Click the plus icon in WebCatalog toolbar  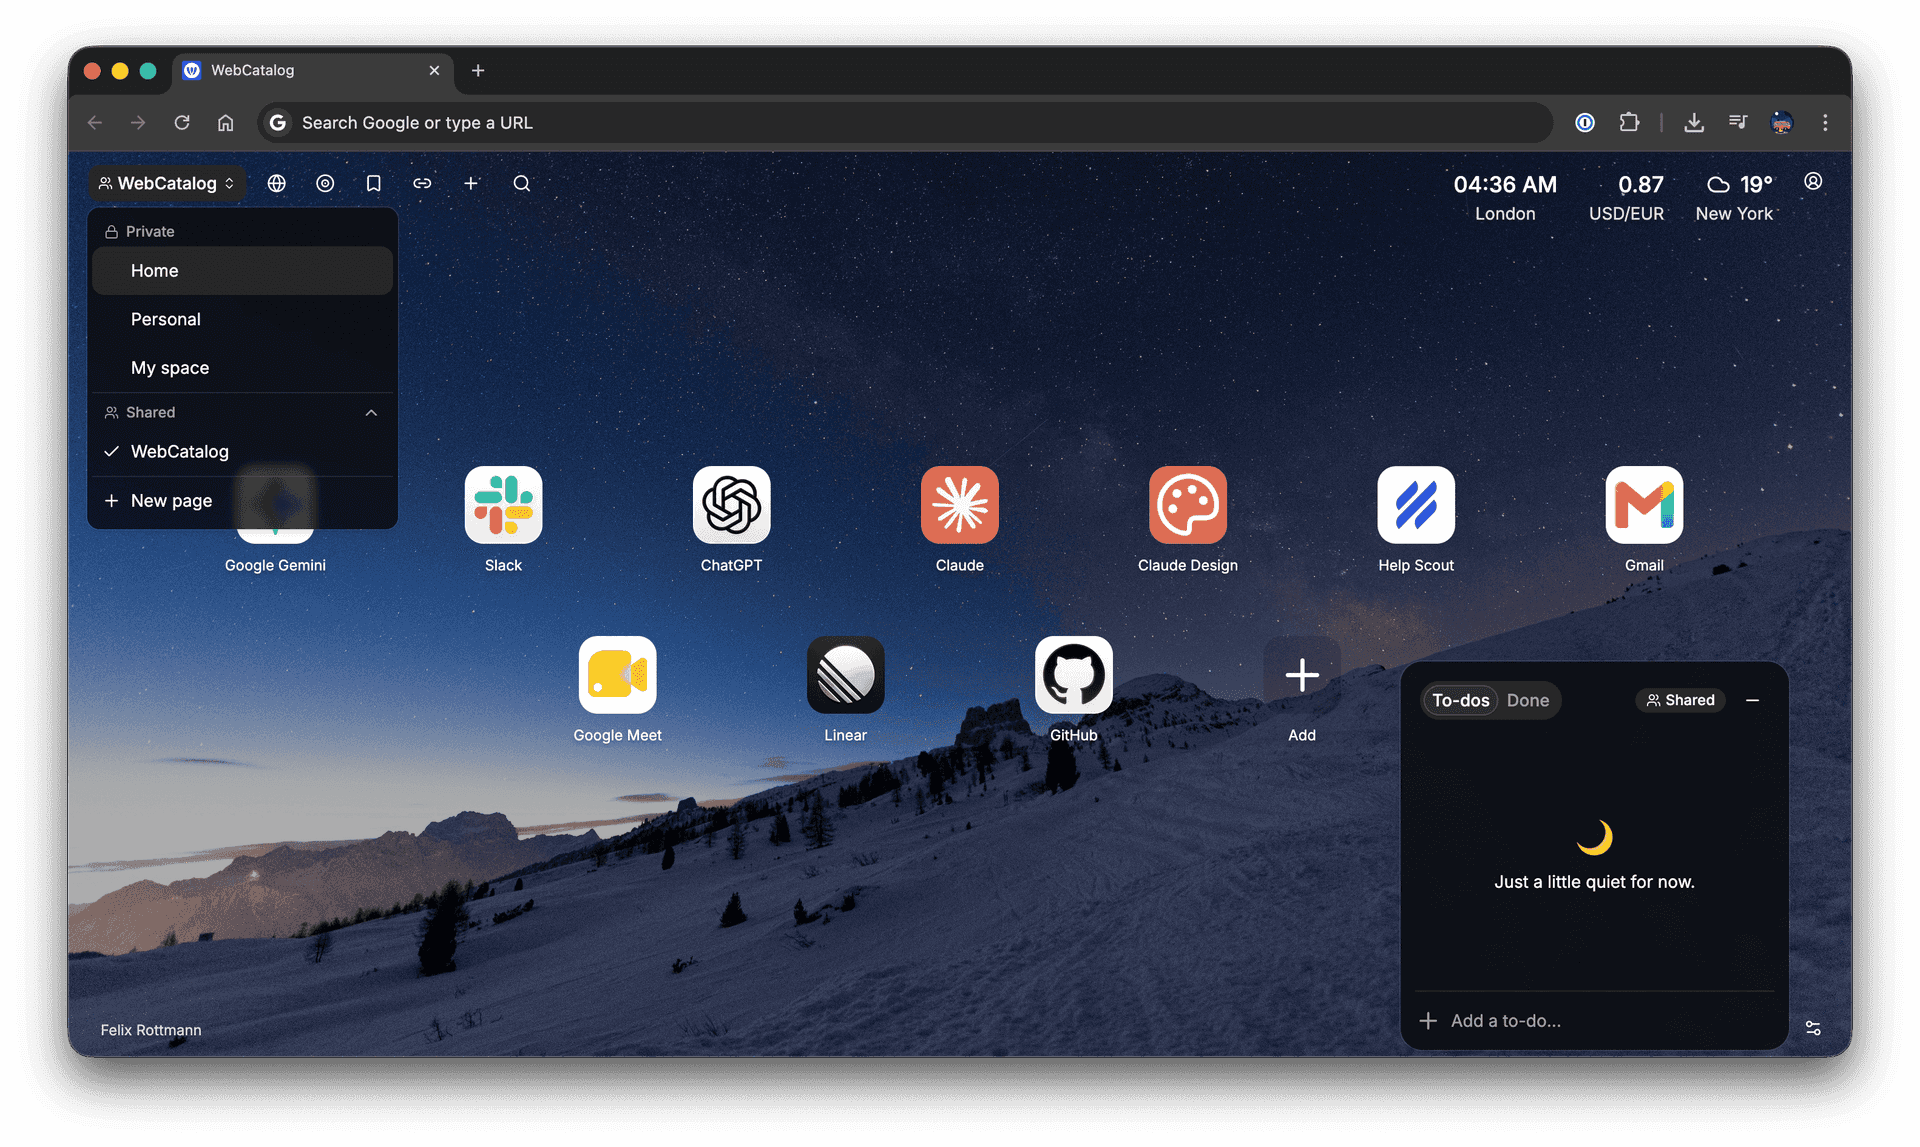coord(471,183)
